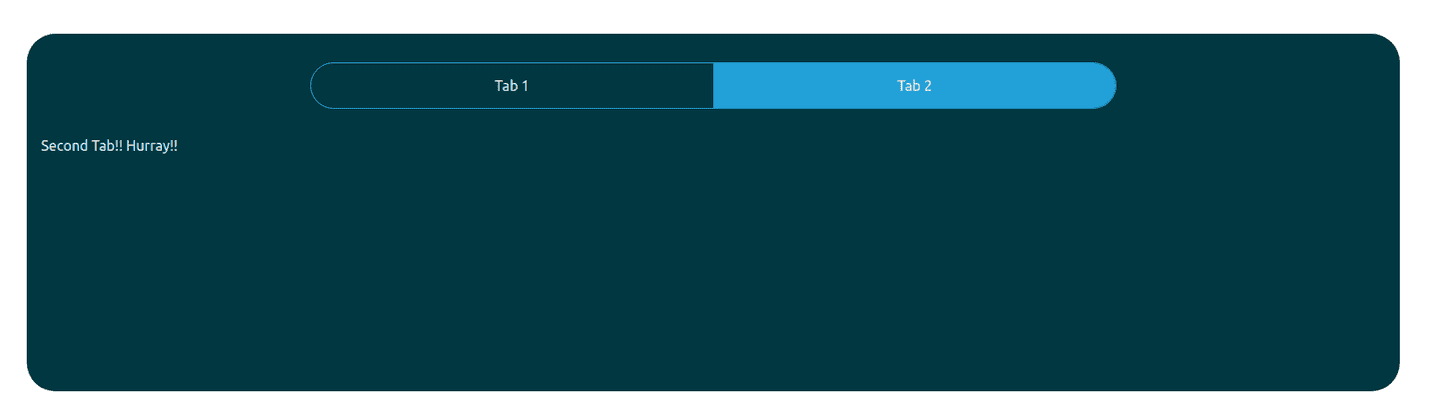
Task: Toggle the tab switcher to Tab 1
Action: [511, 86]
